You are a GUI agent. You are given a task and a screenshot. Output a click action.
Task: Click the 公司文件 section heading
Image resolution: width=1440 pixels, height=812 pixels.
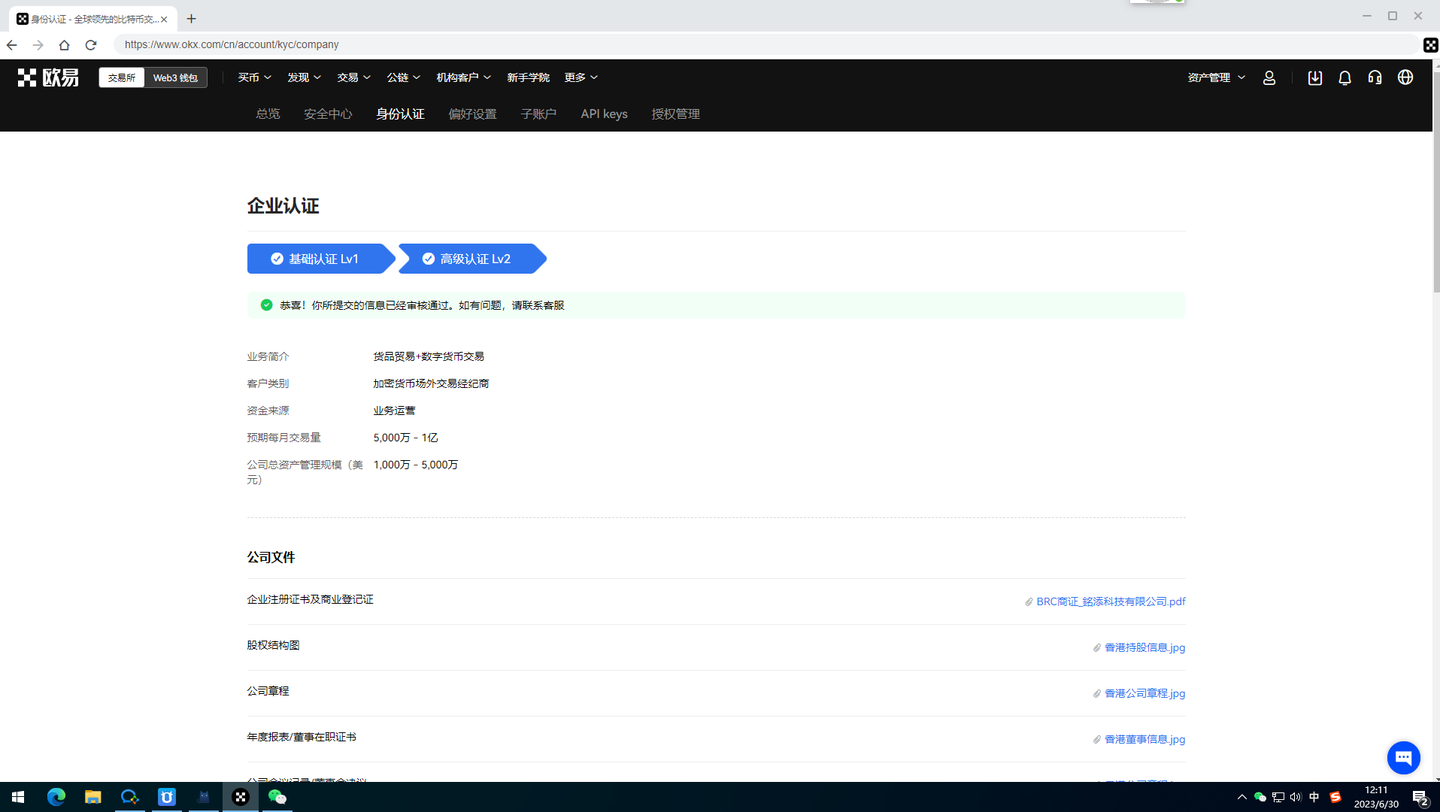(271, 557)
